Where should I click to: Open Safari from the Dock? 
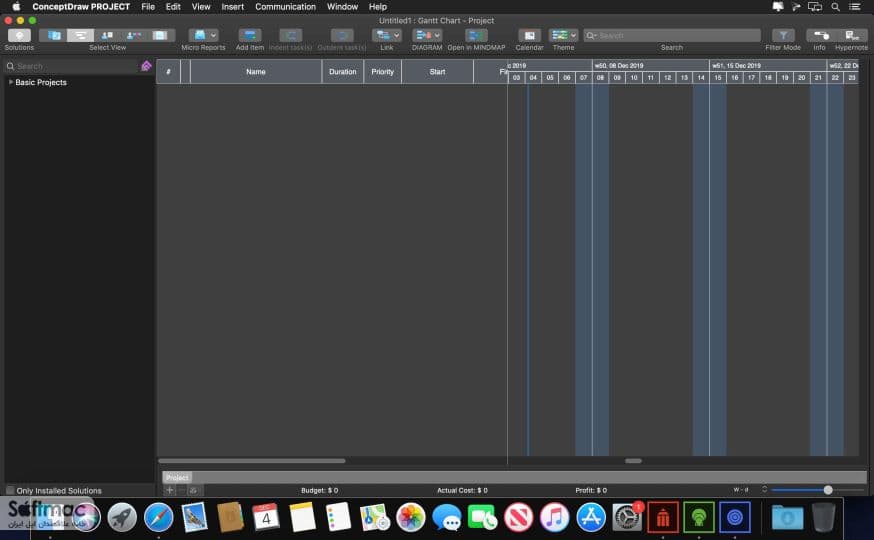tap(158, 517)
